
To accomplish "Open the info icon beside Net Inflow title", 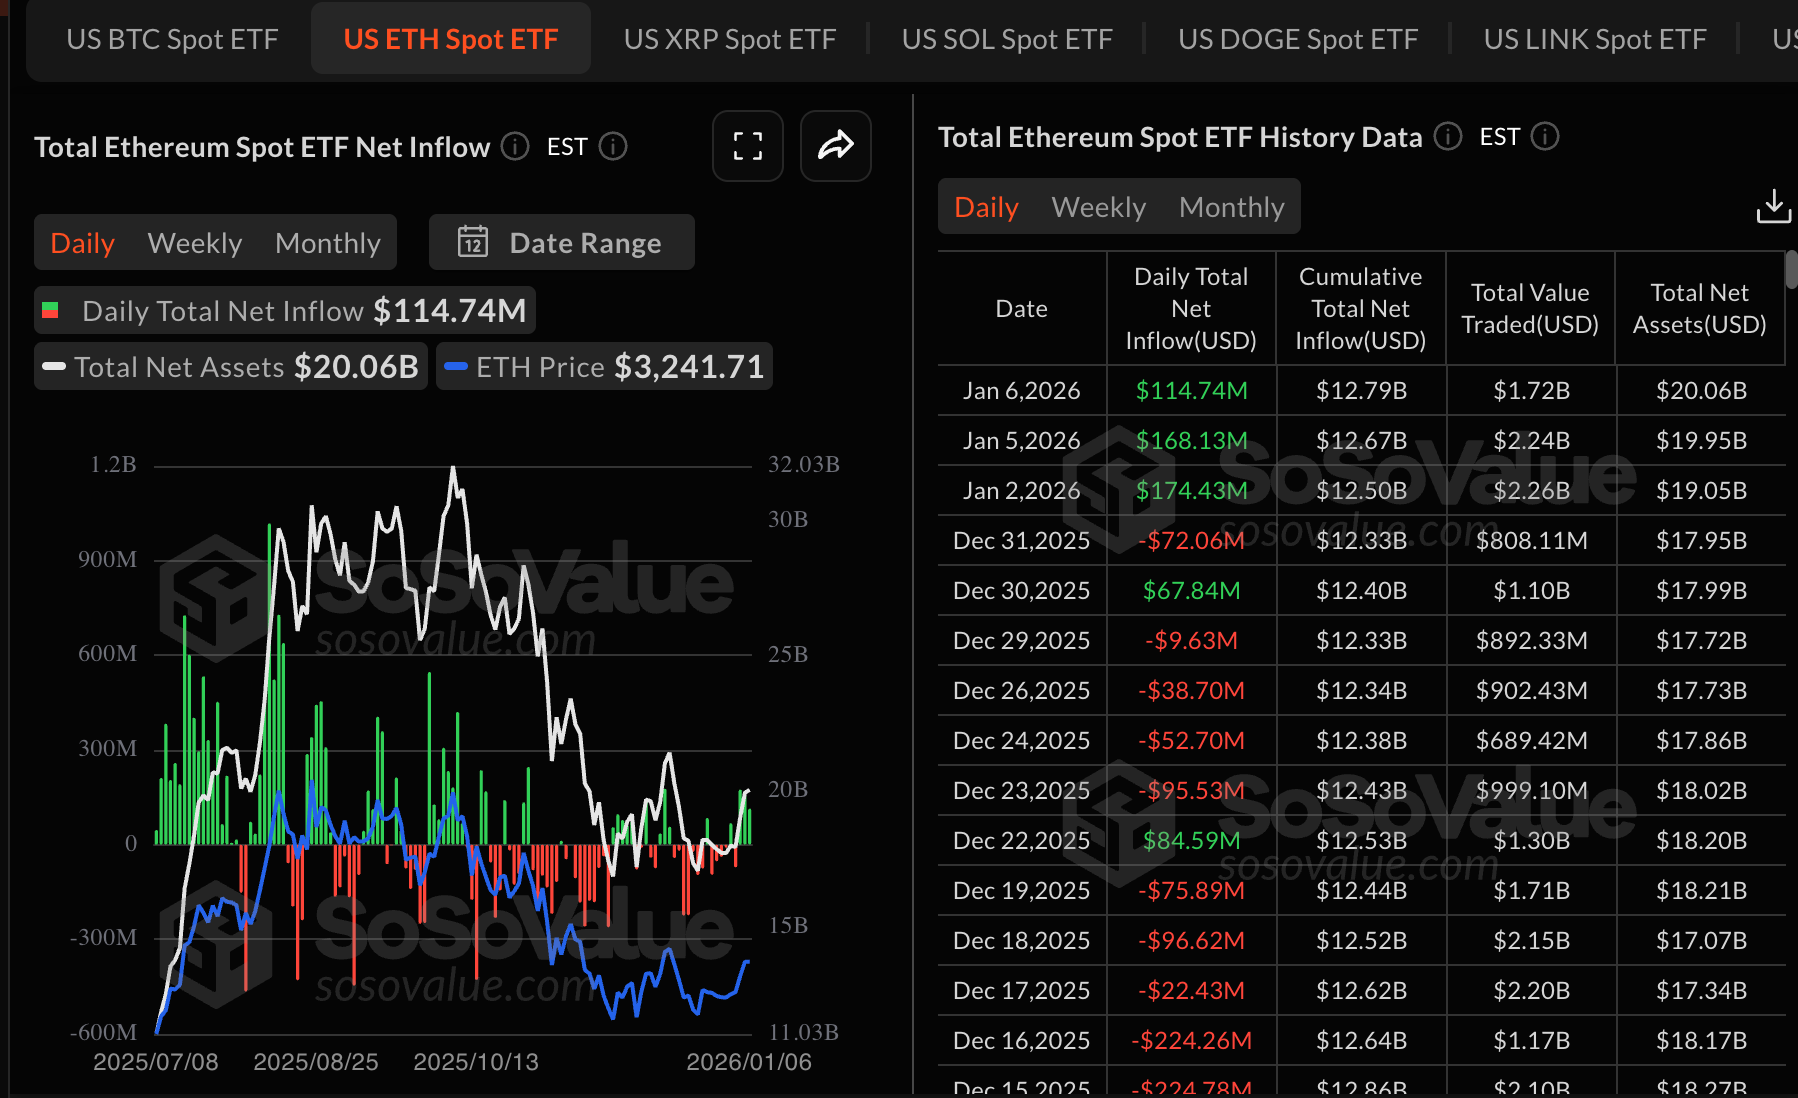I will (514, 146).
